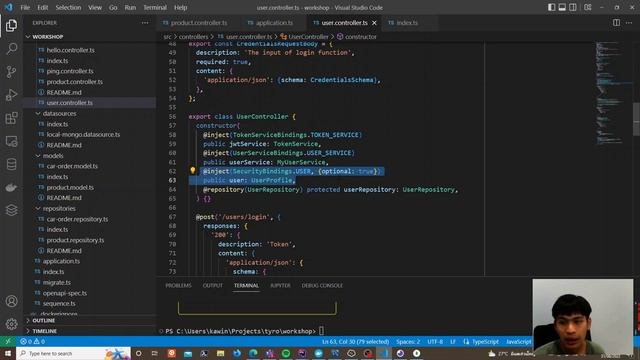Open local-mongo.datasource.ts file

pos(83,134)
